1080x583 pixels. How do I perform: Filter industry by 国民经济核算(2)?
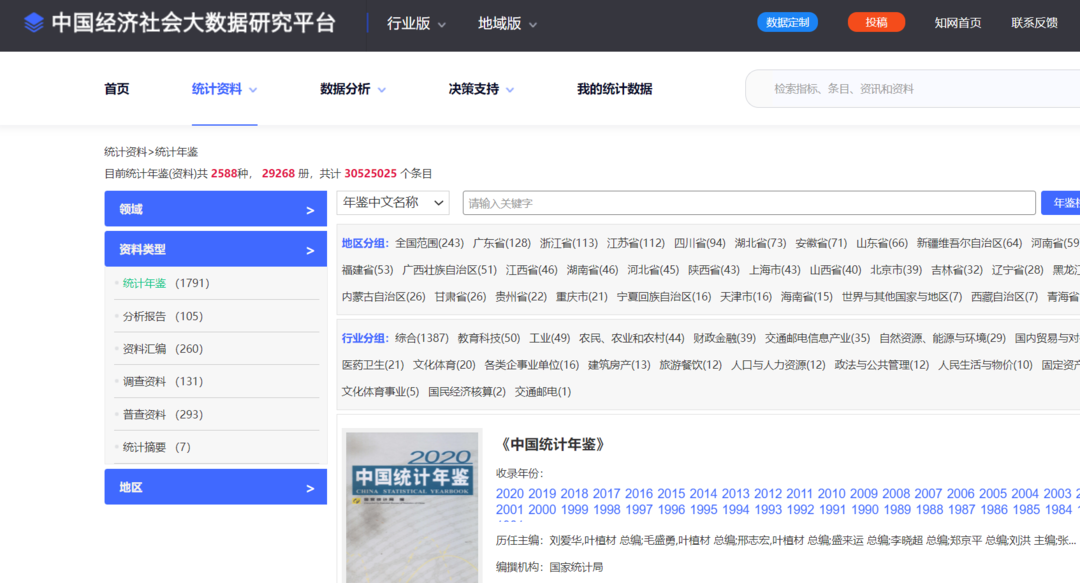point(467,392)
